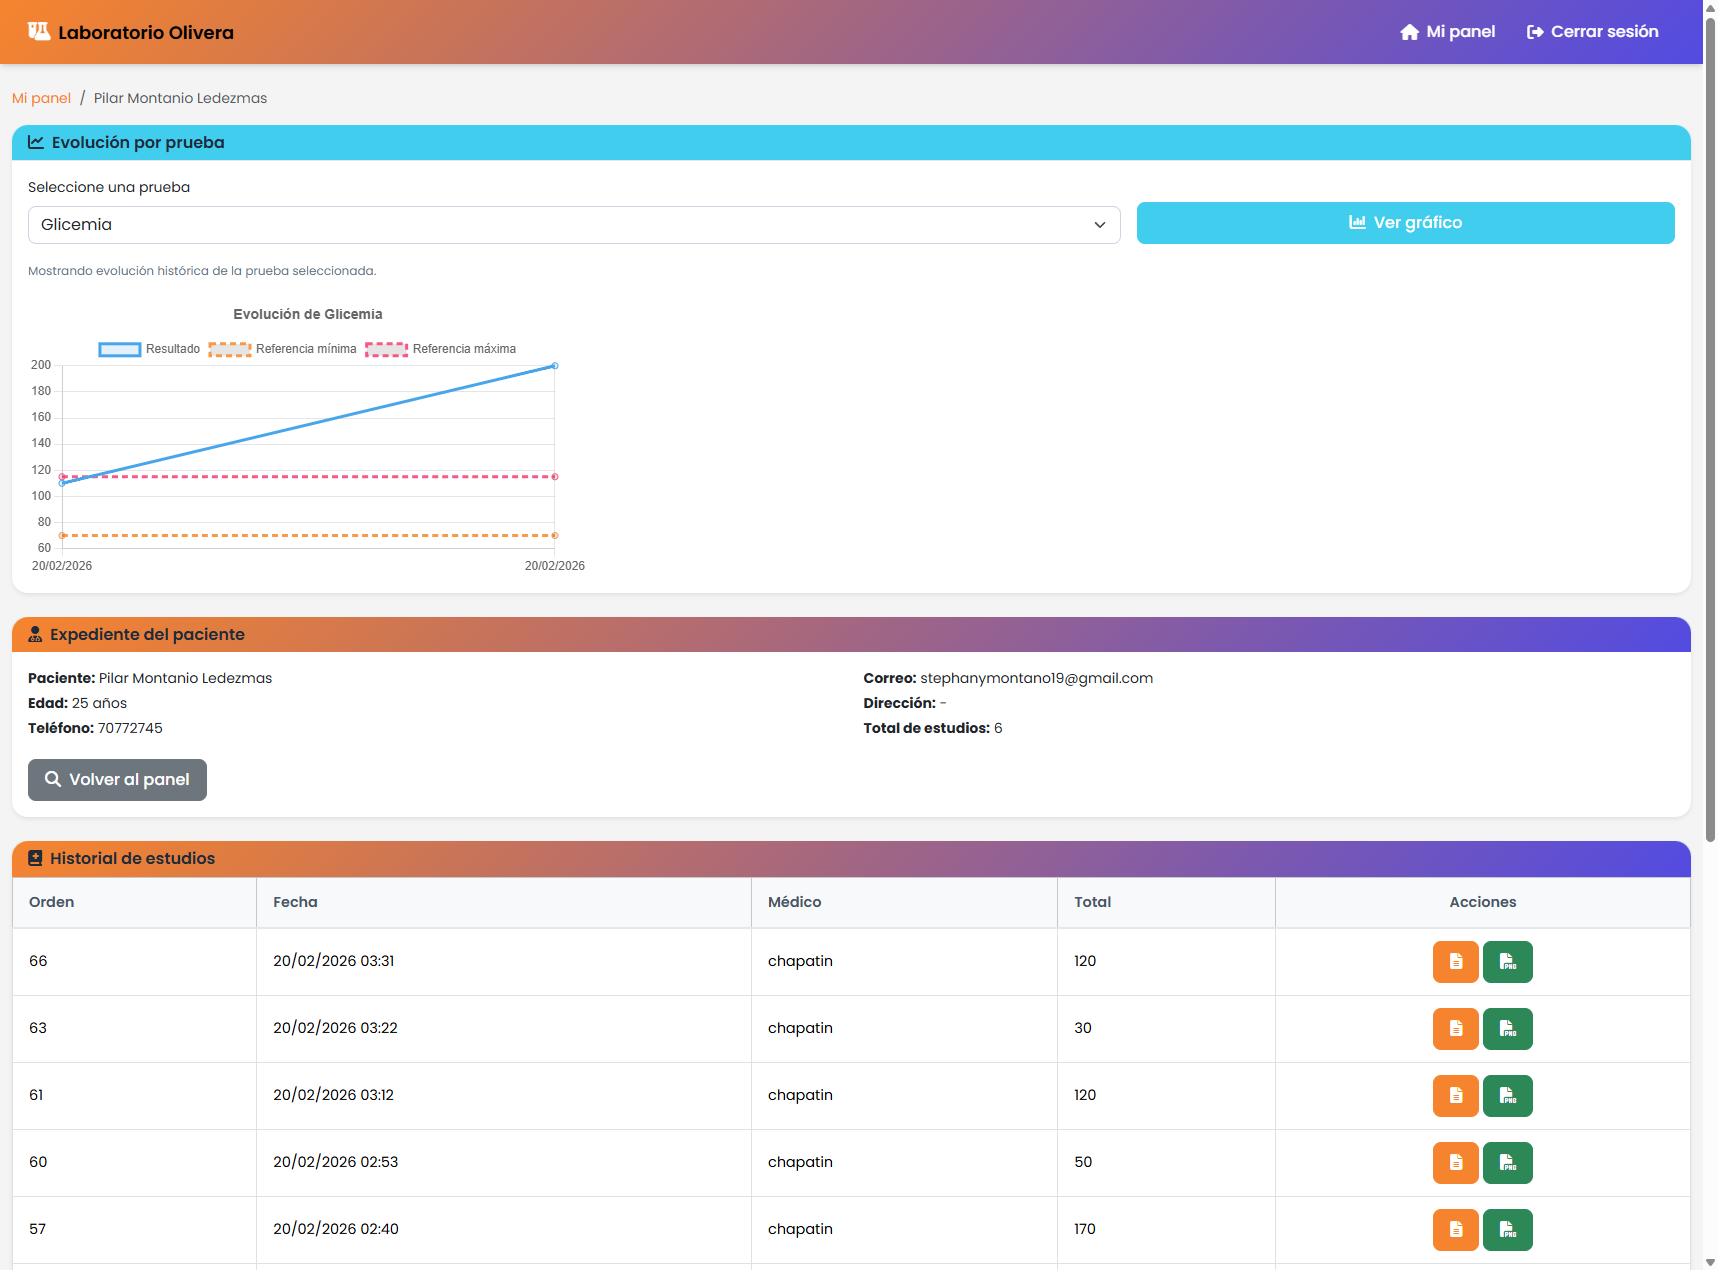
Task: Click the green PNG export icon for order 66
Action: tap(1507, 962)
